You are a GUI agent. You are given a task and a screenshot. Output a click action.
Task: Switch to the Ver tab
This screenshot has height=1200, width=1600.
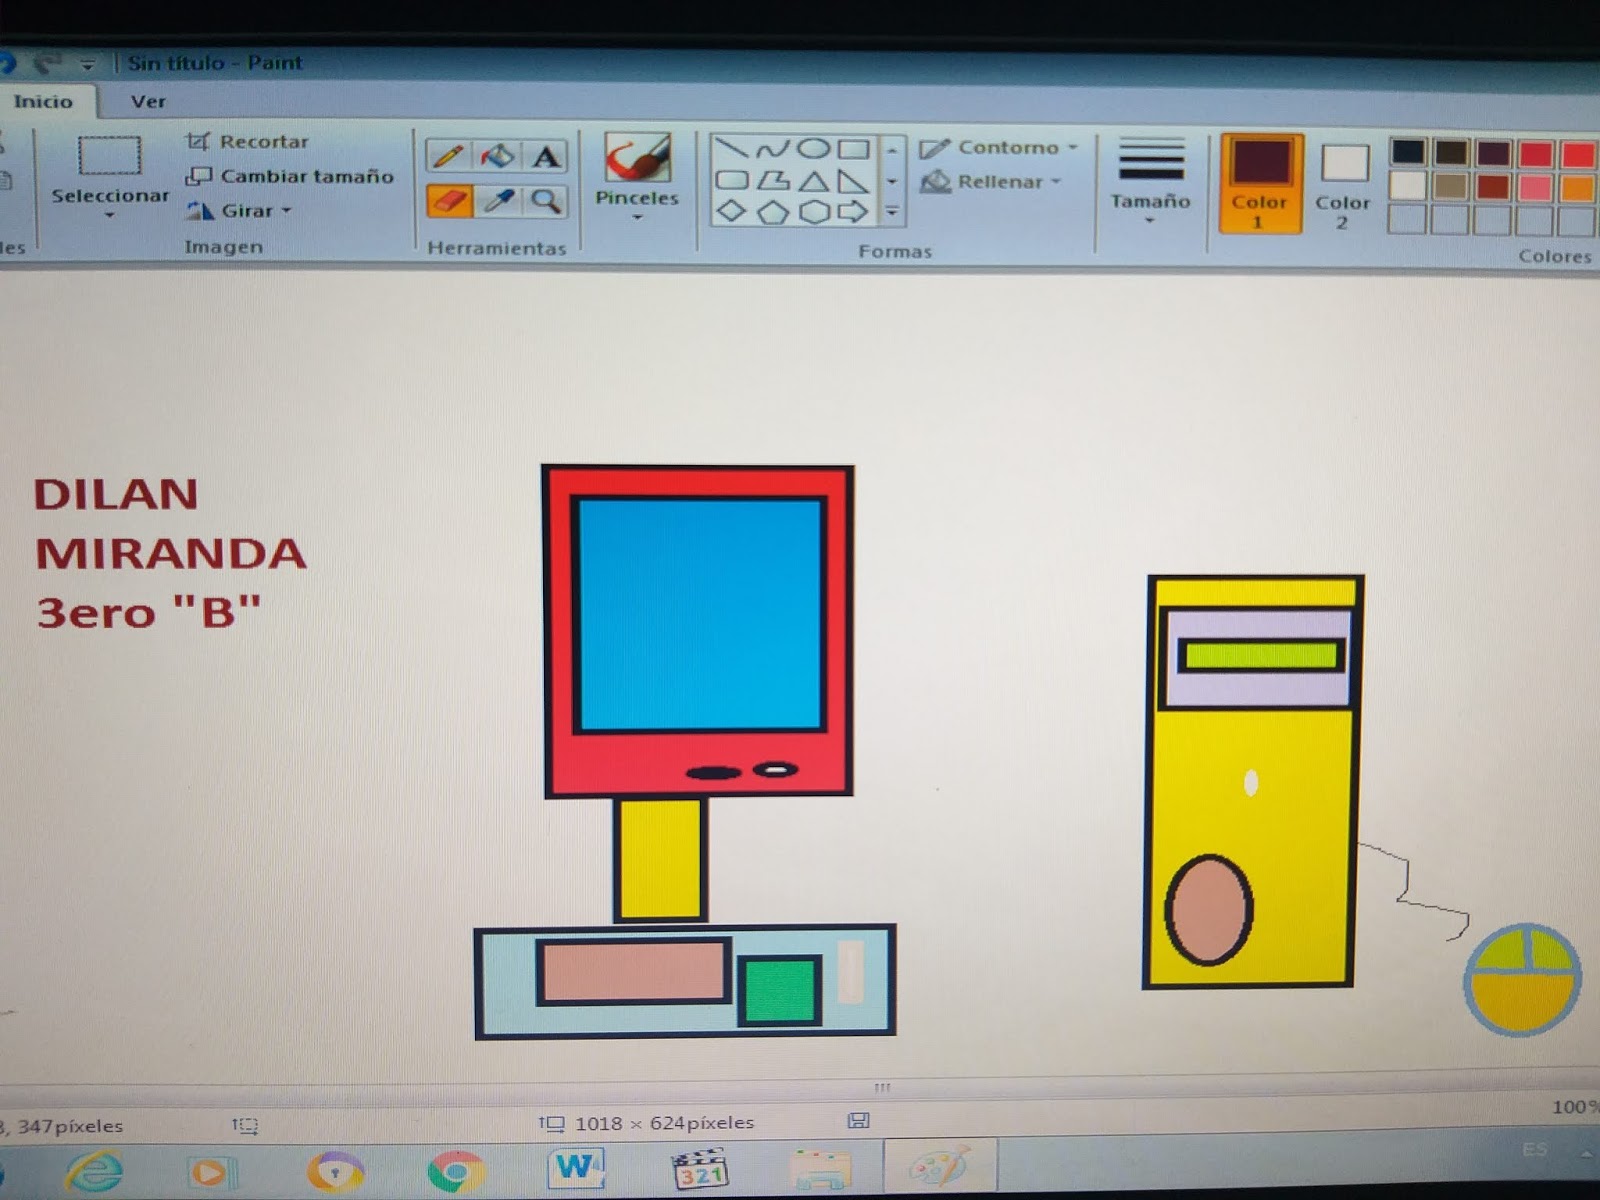pyautogui.click(x=147, y=101)
